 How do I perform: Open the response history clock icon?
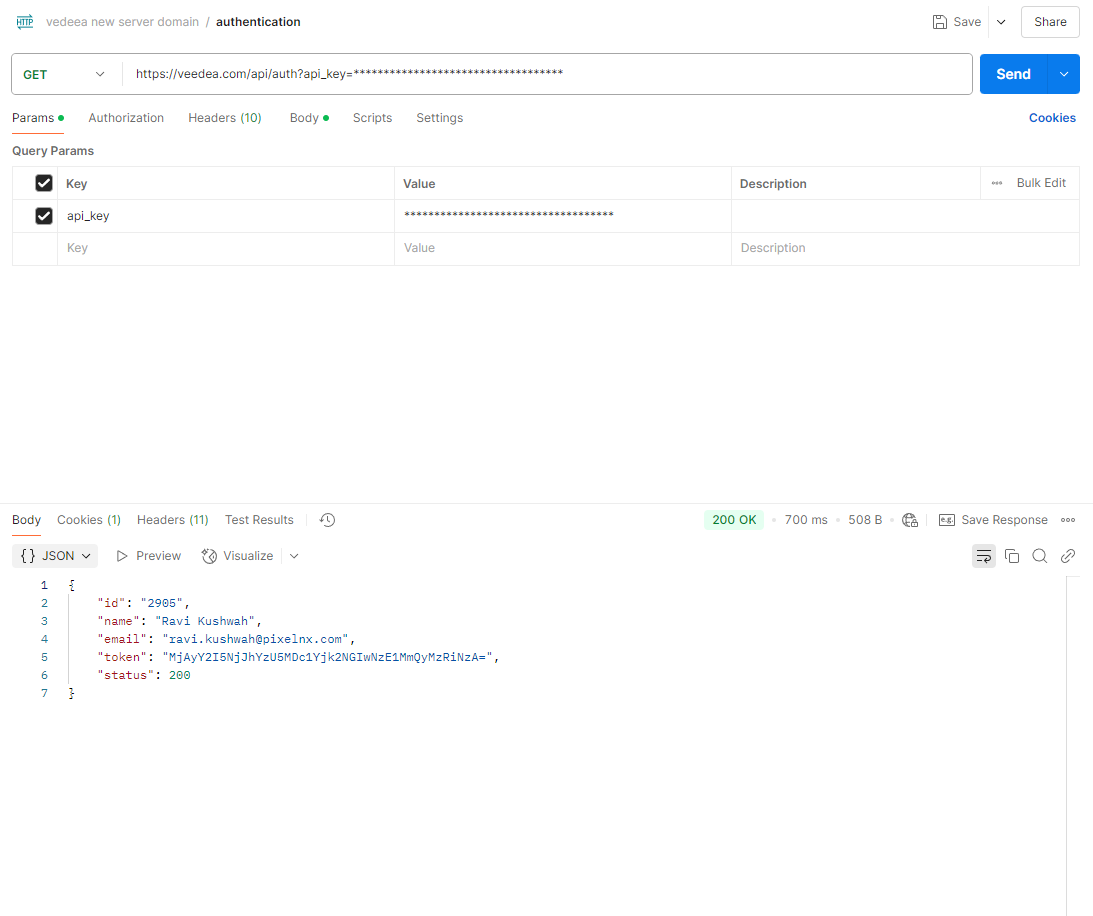328,520
